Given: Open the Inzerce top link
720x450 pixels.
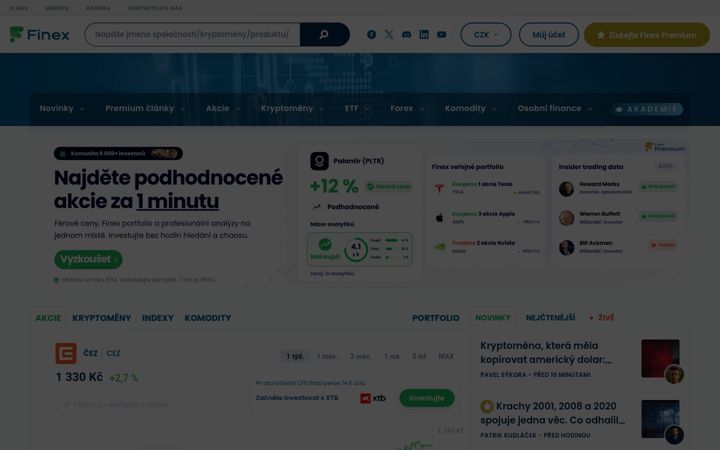Looking at the screenshot, I should 56,8.
